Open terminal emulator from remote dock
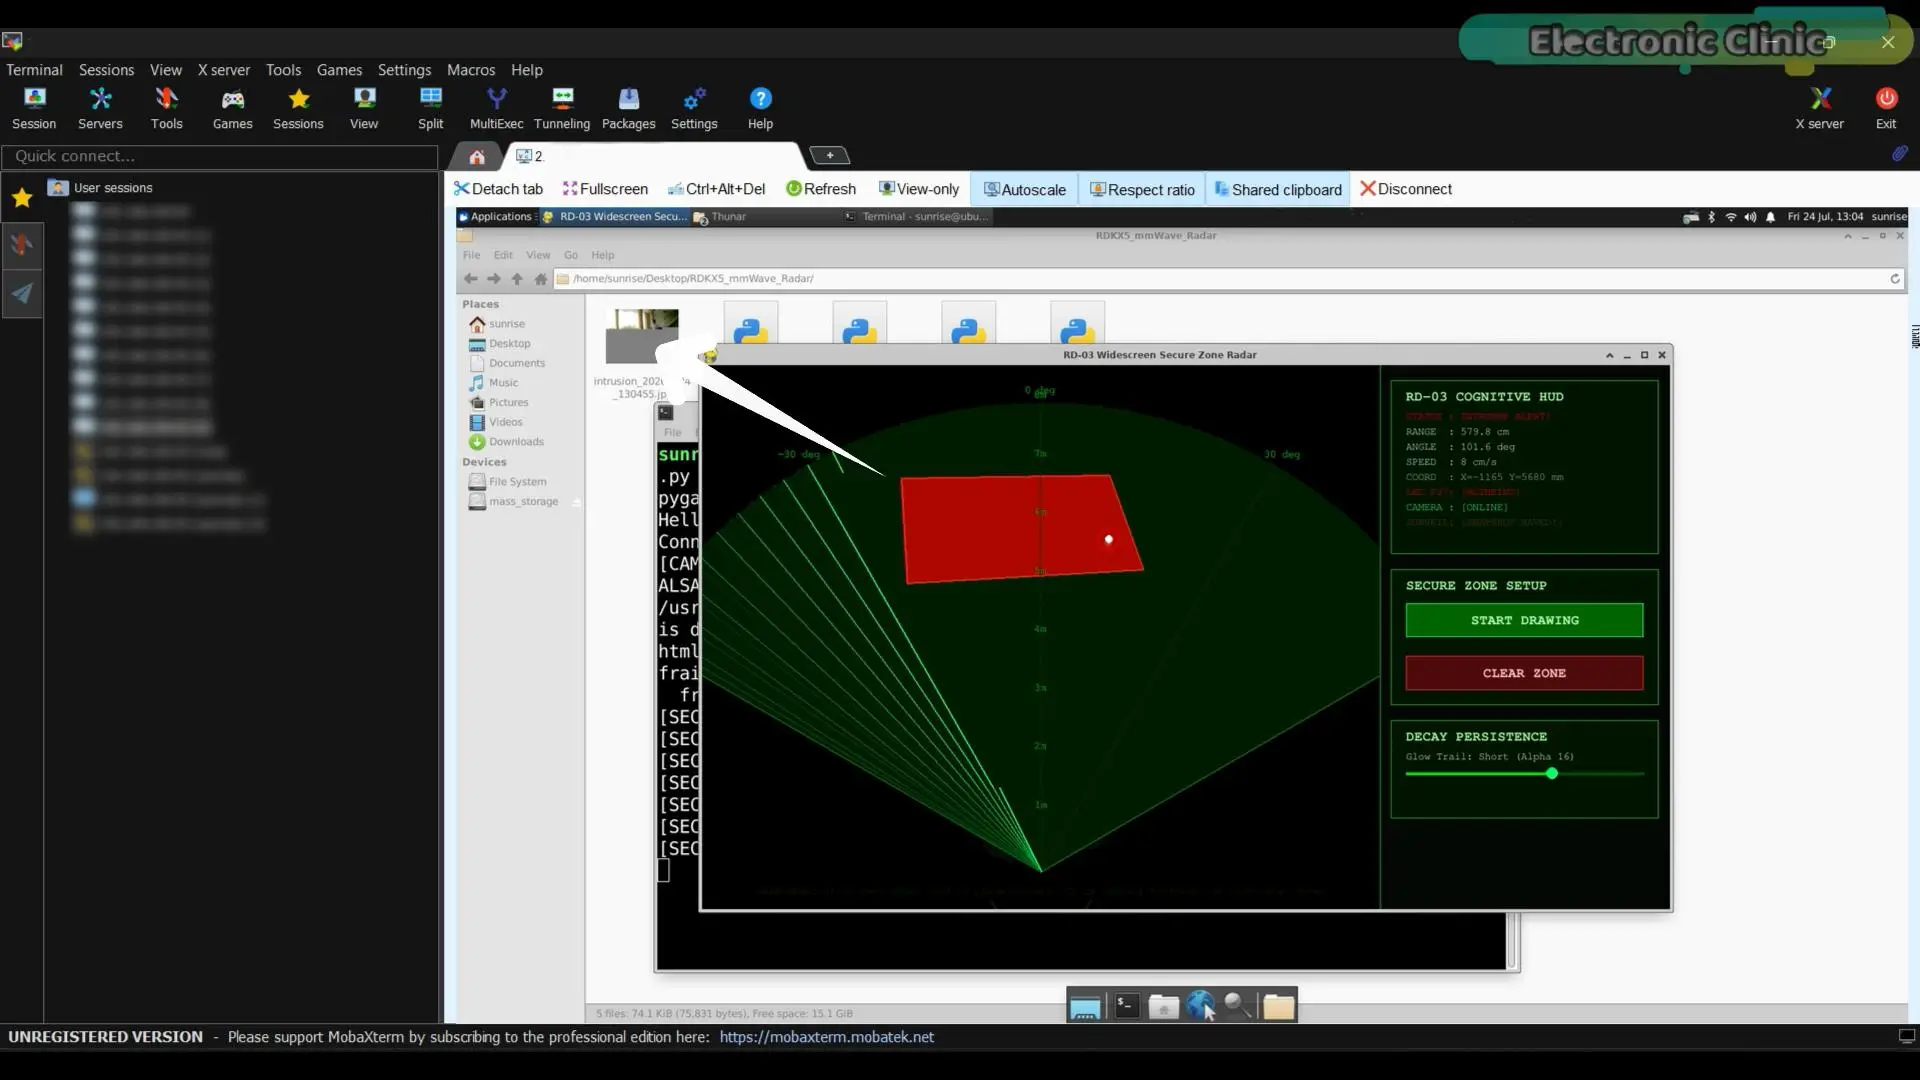This screenshot has width=1920, height=1080. (1127, 1006)
